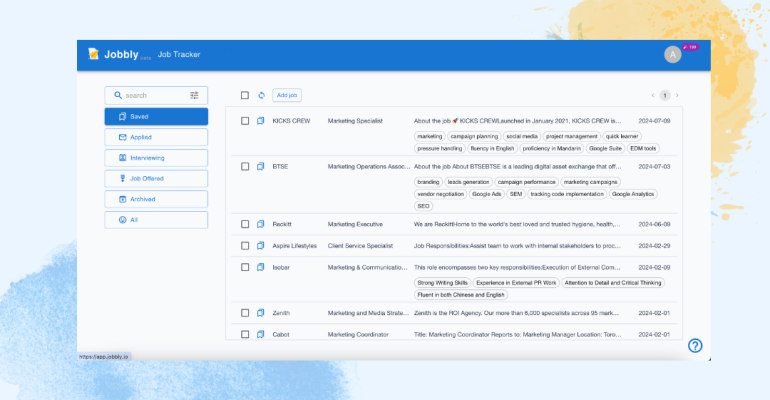Viewport: 770px width, 400px height.
Task: Open the KICKS CREW company name
Action: coord(291,121)
